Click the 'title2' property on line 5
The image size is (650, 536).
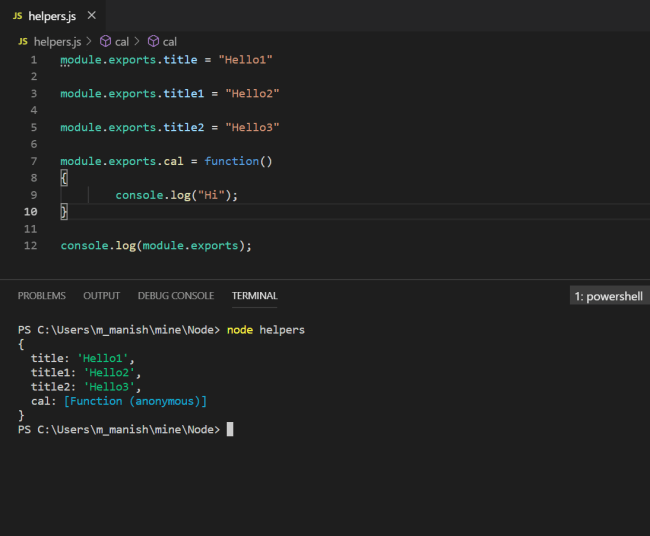point(184,128)
